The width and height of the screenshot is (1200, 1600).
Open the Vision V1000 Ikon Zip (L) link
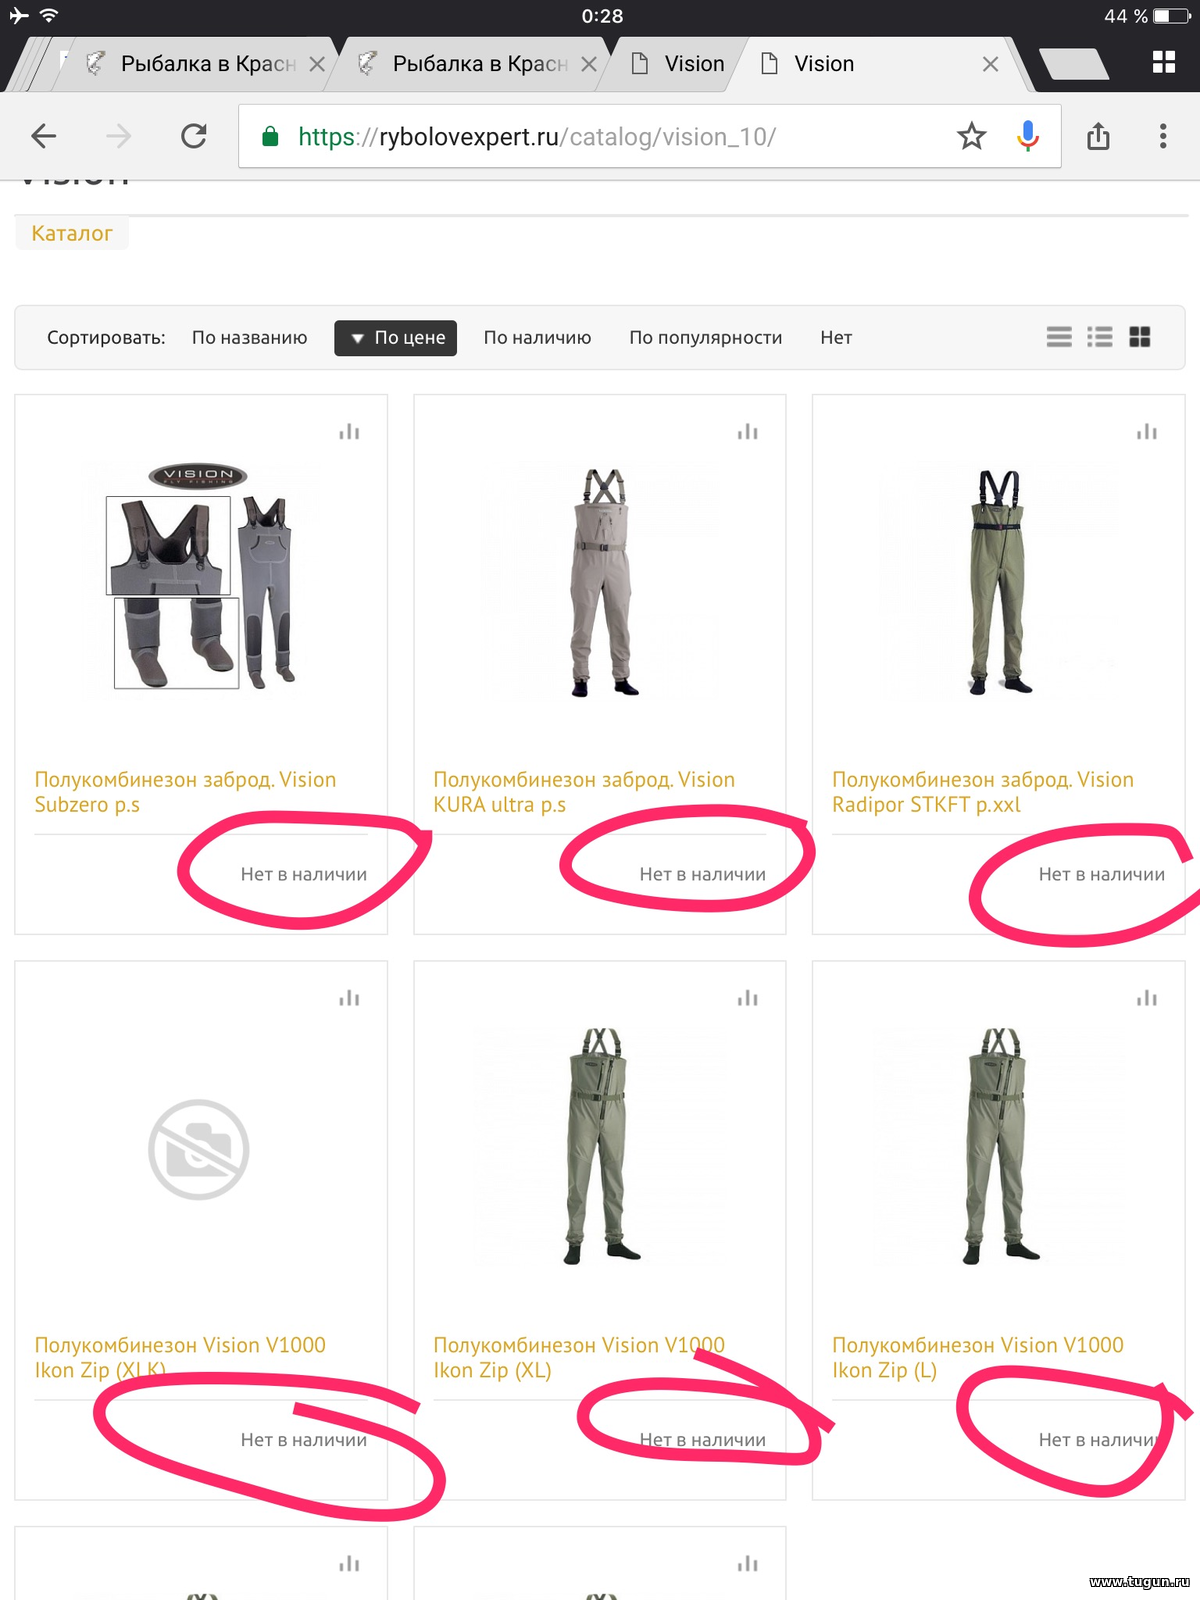[x=978, y=1358]
